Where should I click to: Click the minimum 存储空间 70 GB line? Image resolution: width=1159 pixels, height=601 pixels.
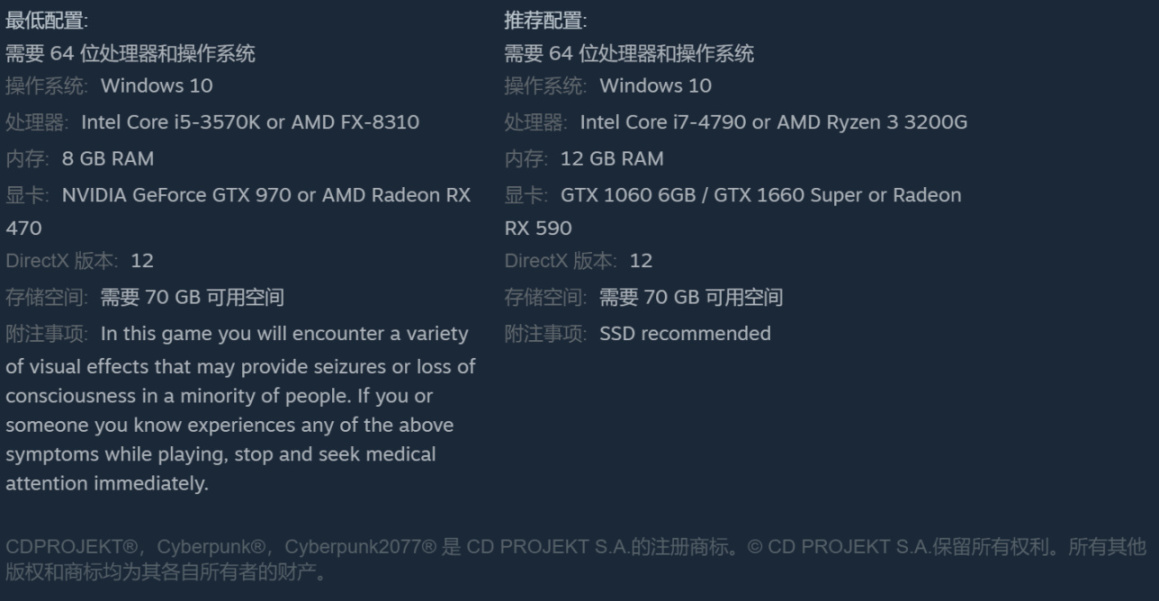click(x=146, y=297)
